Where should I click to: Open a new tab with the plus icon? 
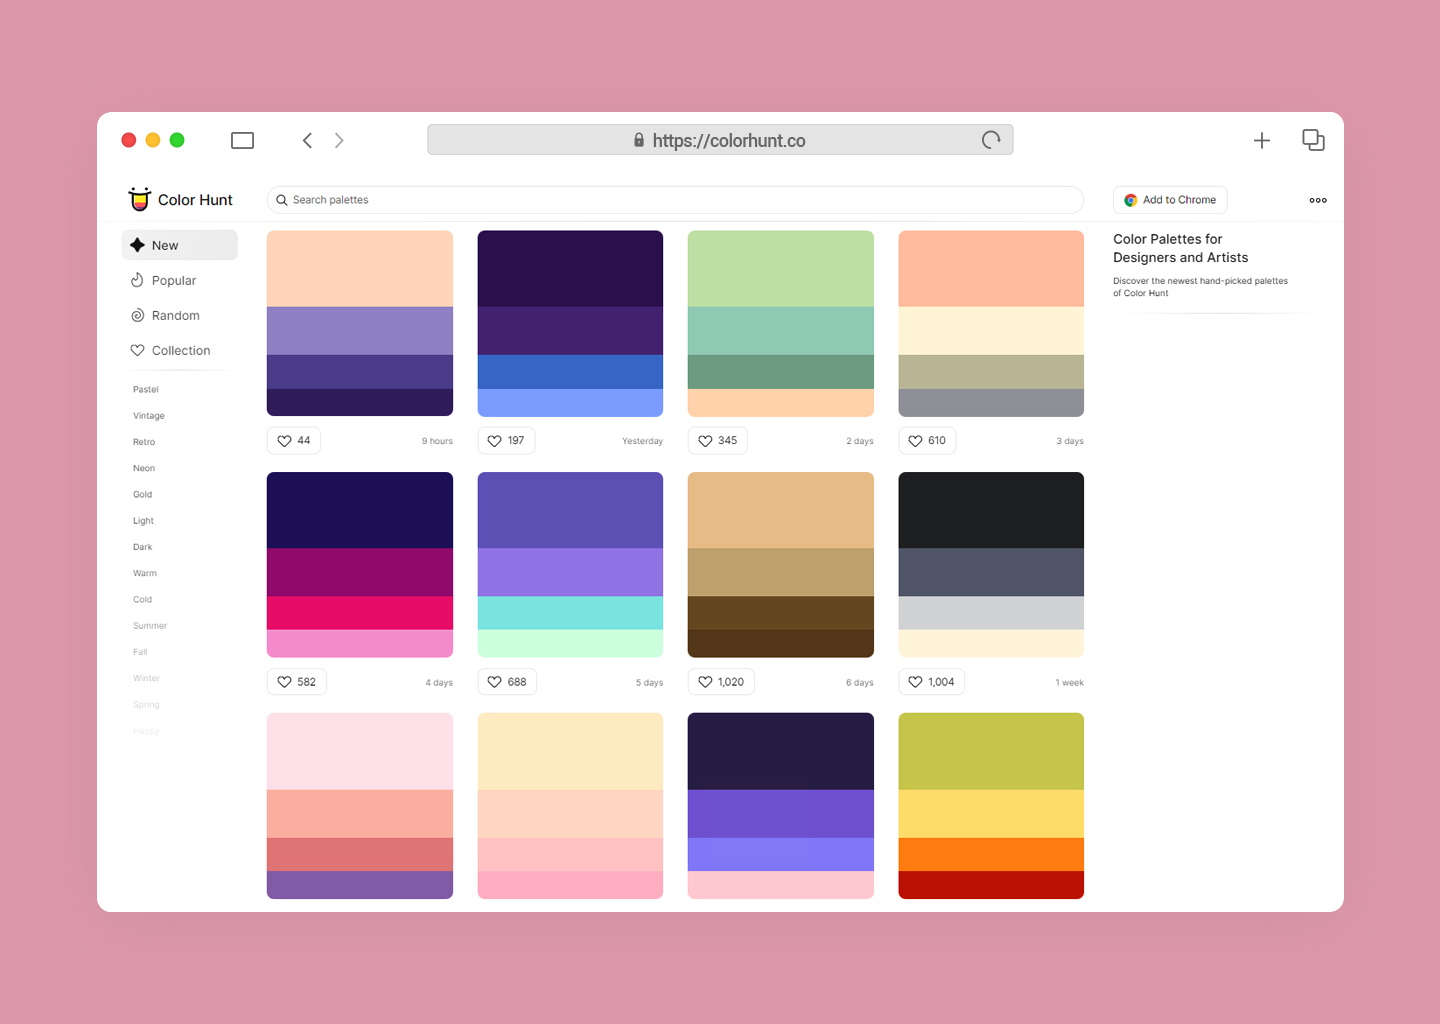(1262, 140)
